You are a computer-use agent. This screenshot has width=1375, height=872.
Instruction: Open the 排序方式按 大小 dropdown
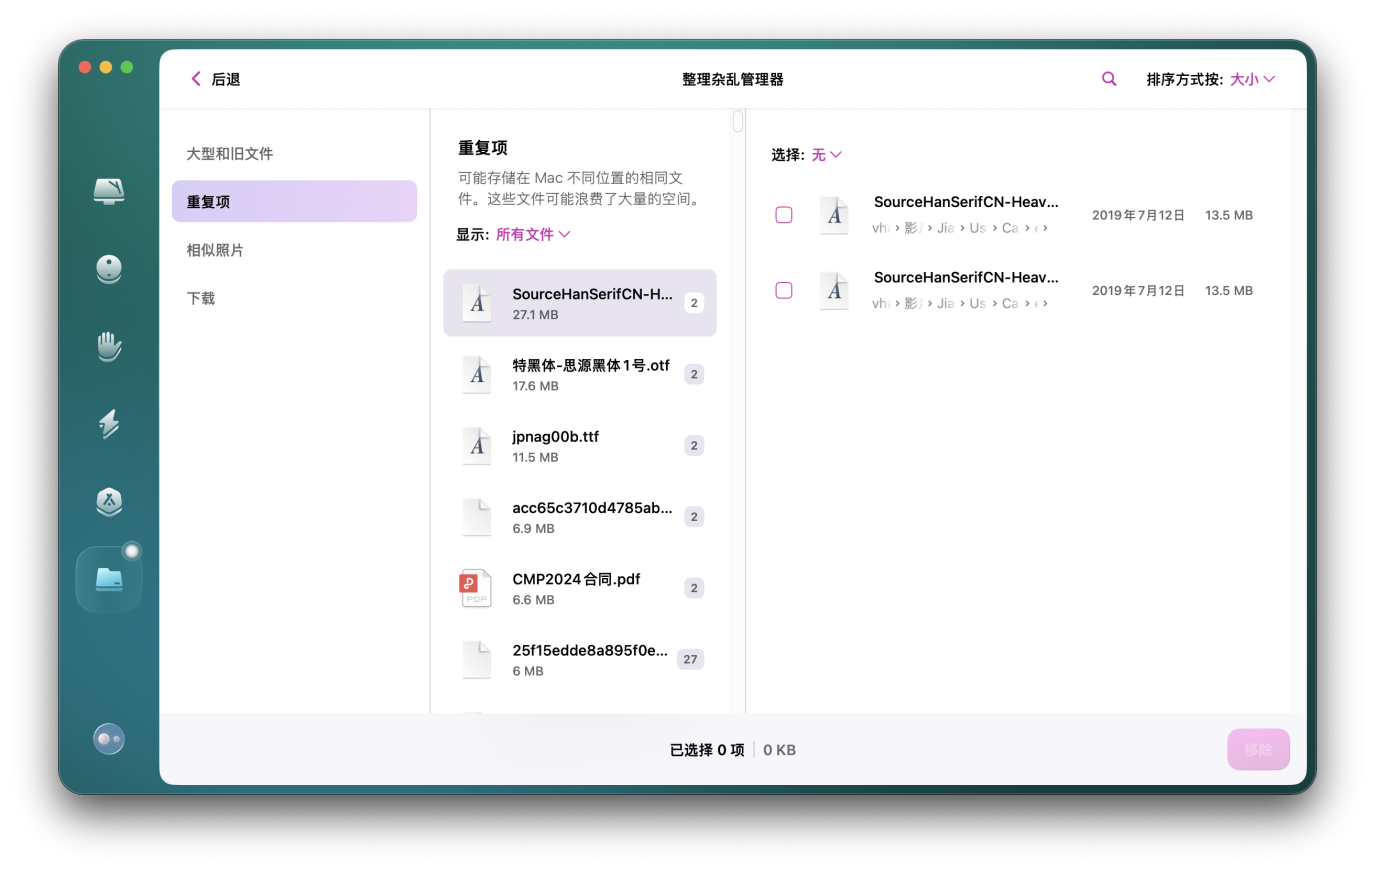(1252, 79)
